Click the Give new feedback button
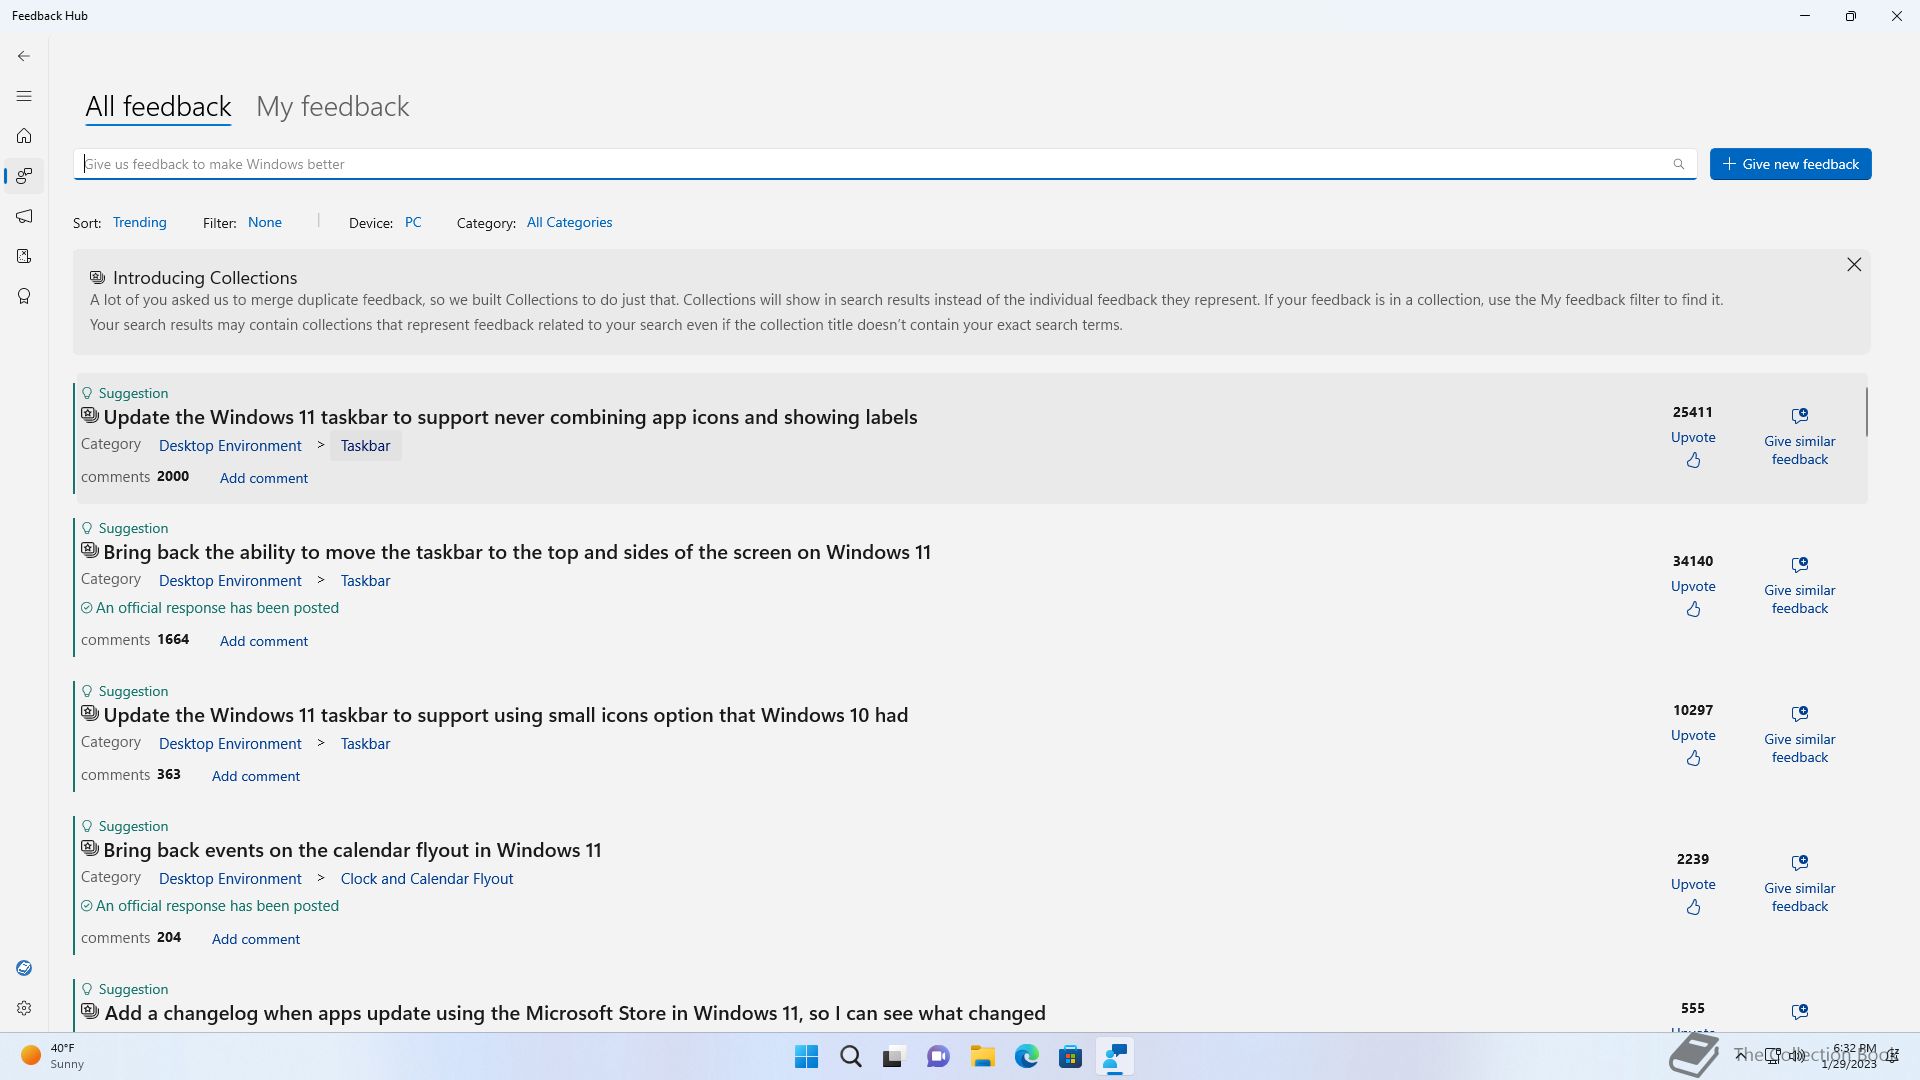This screenshot has width=1920, height=1080. pos(1790,164)
